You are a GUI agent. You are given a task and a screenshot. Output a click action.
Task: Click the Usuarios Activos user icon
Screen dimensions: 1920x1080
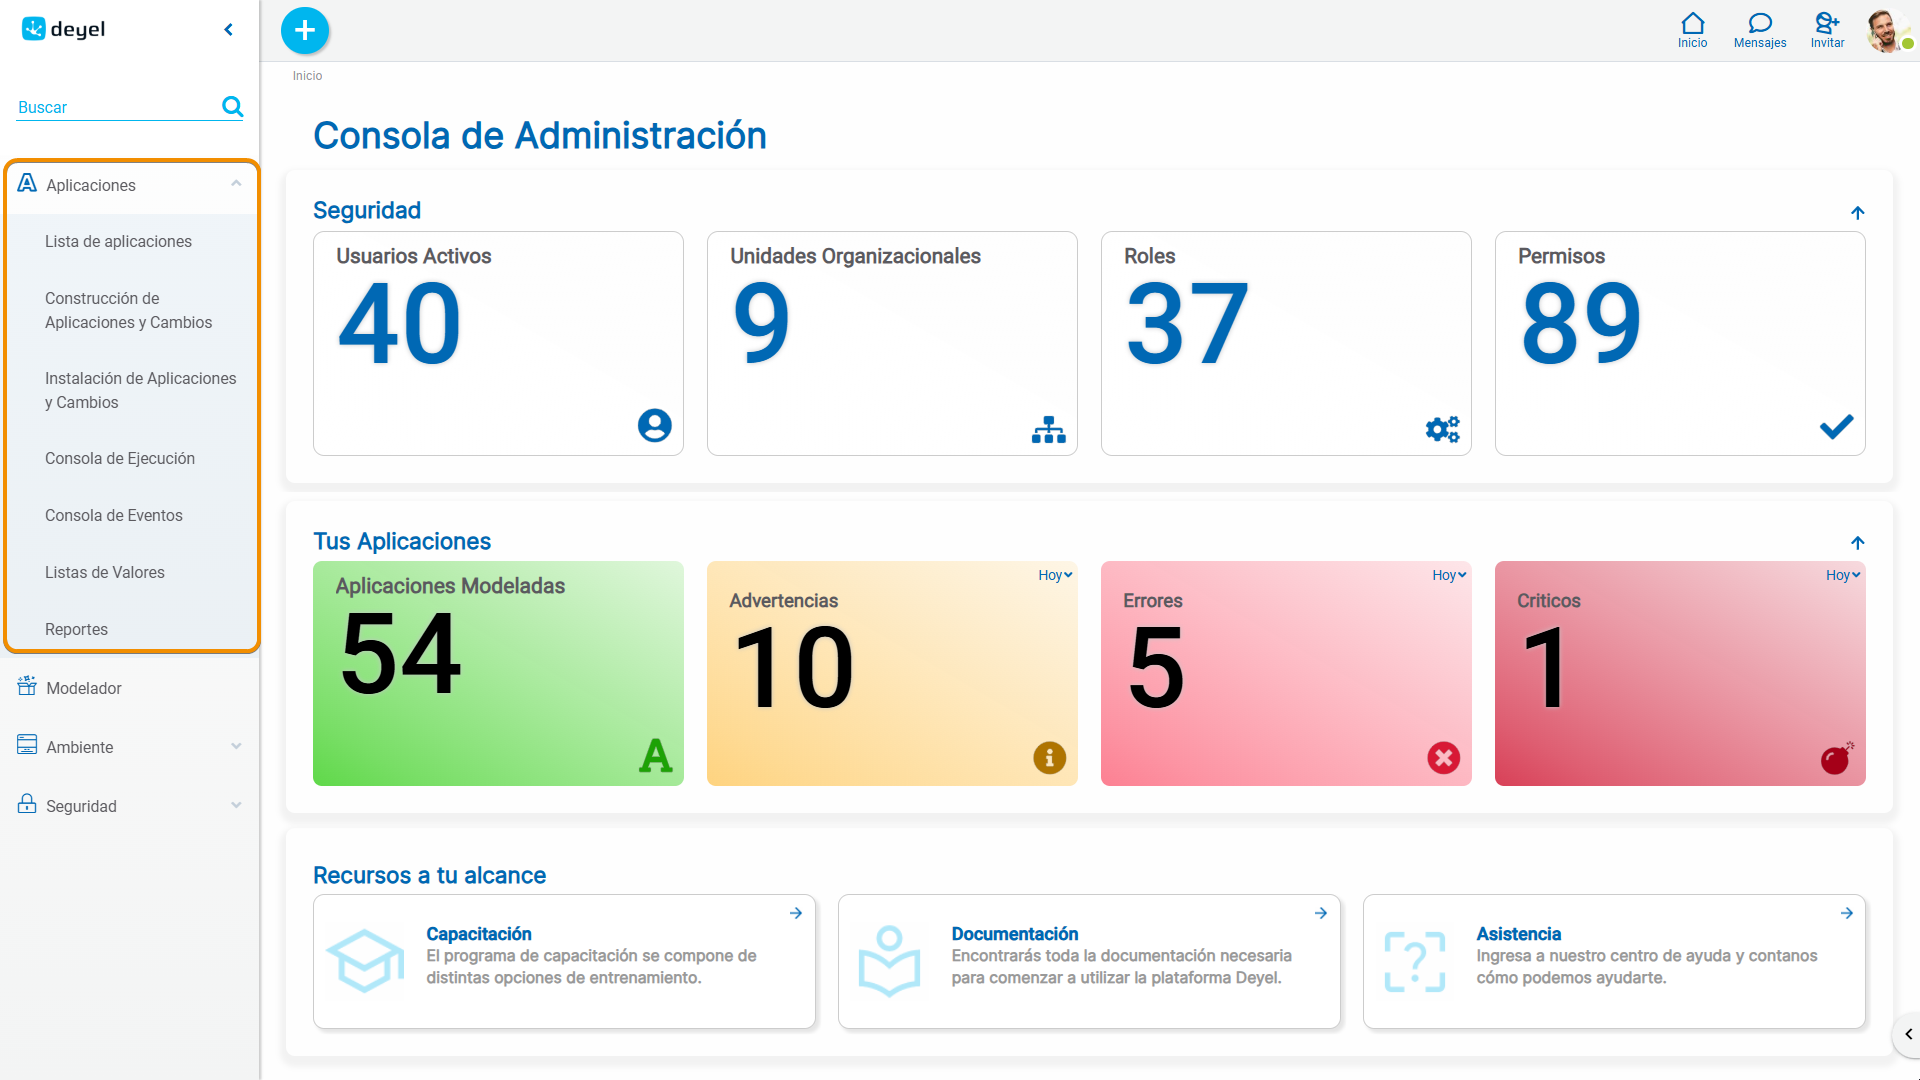[x=654, y=426]
